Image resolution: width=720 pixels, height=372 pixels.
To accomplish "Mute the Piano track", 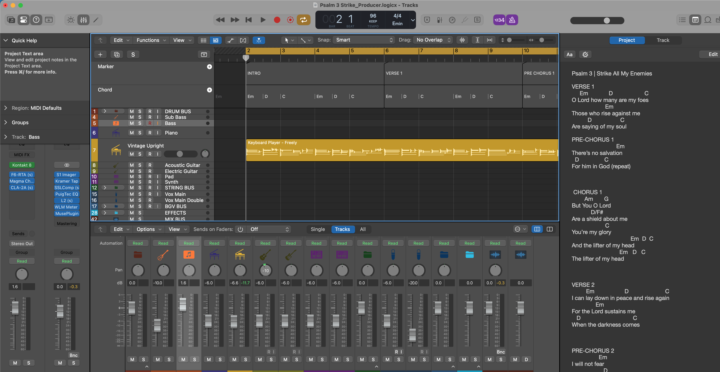I will pyautogui.click(x=132, y=133).
